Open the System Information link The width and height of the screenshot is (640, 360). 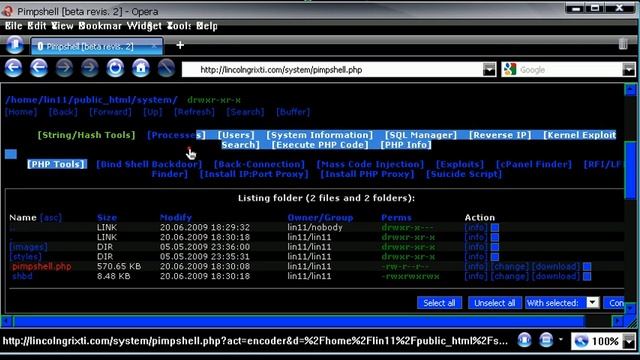[x=320, y=135]
